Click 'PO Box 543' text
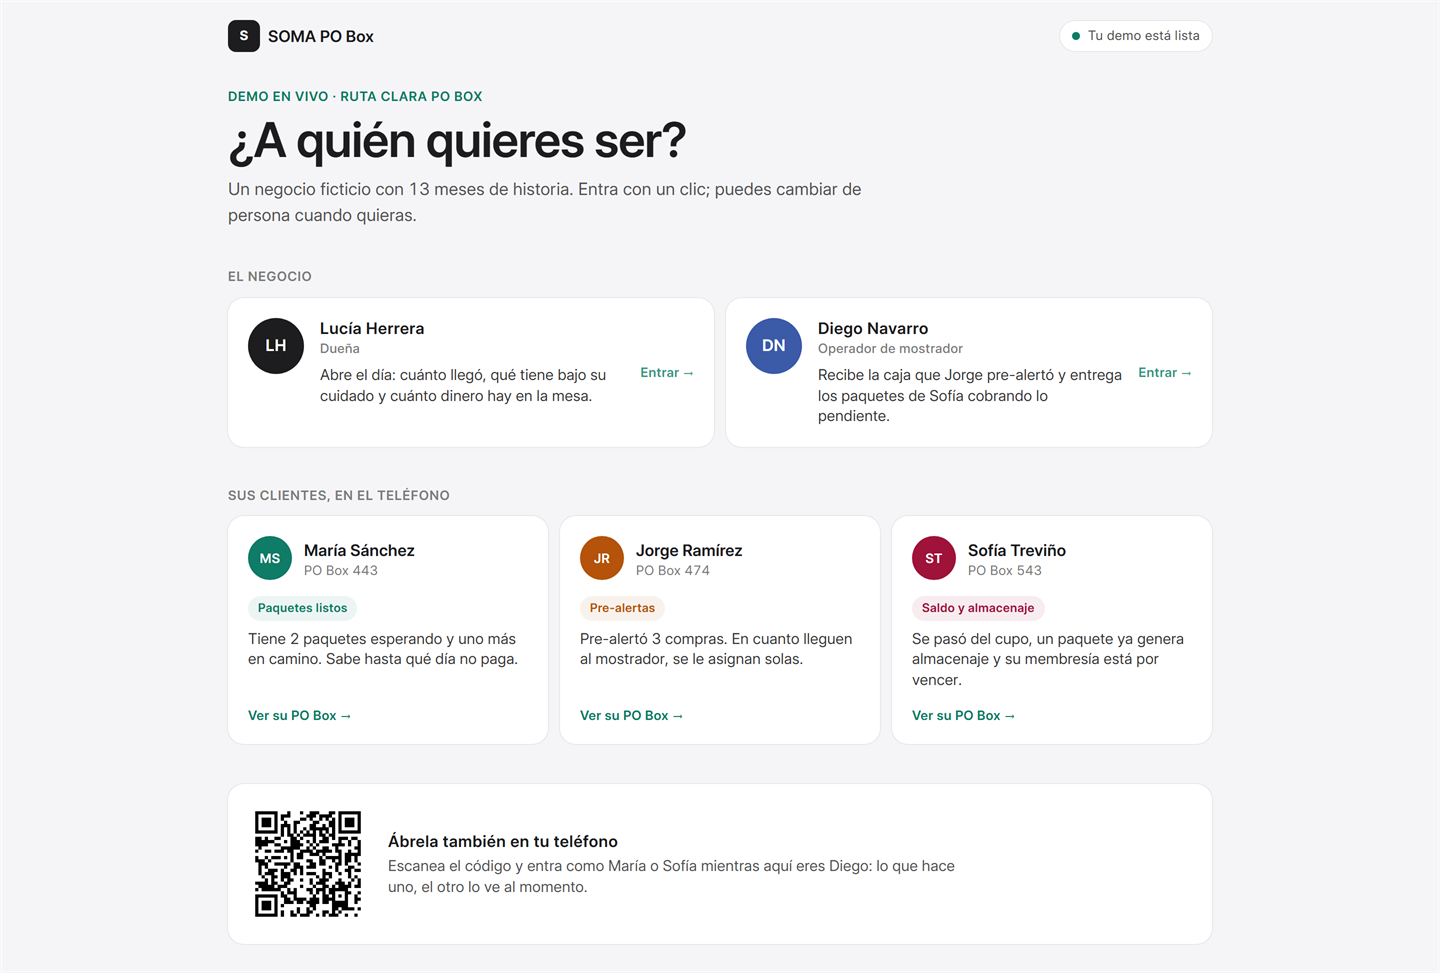The image size is (1440, 973). point(1005,571)
